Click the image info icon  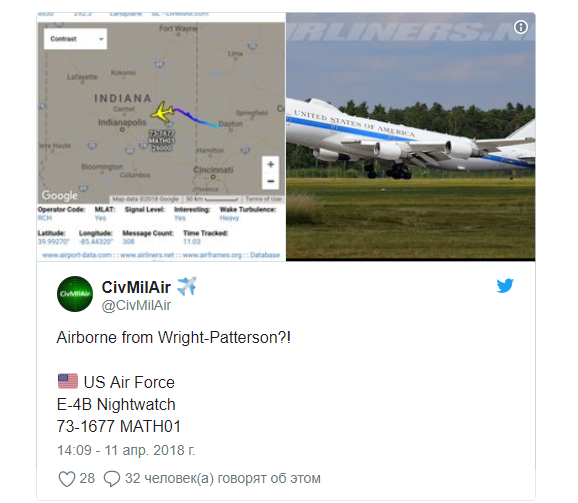click(x=520, y=27)
